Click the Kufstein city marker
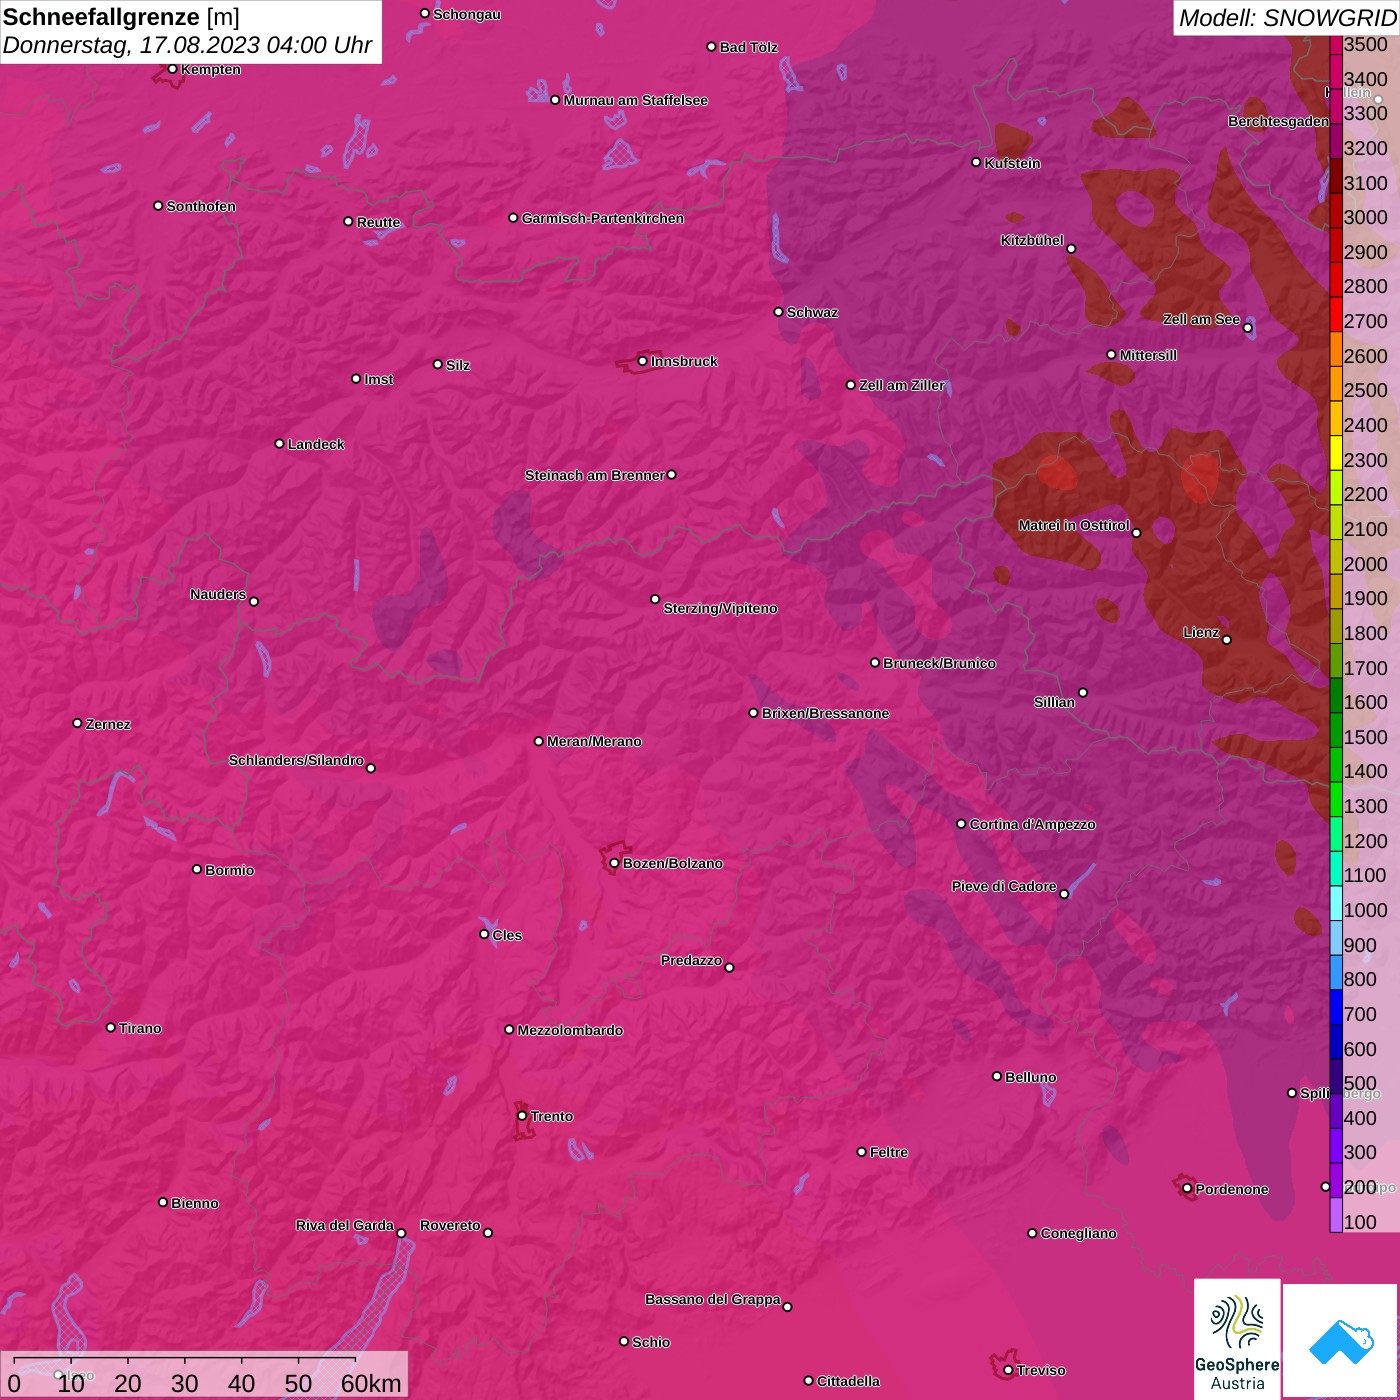Viewport: 1400px width, 1400px height. (x=976, y=162)
